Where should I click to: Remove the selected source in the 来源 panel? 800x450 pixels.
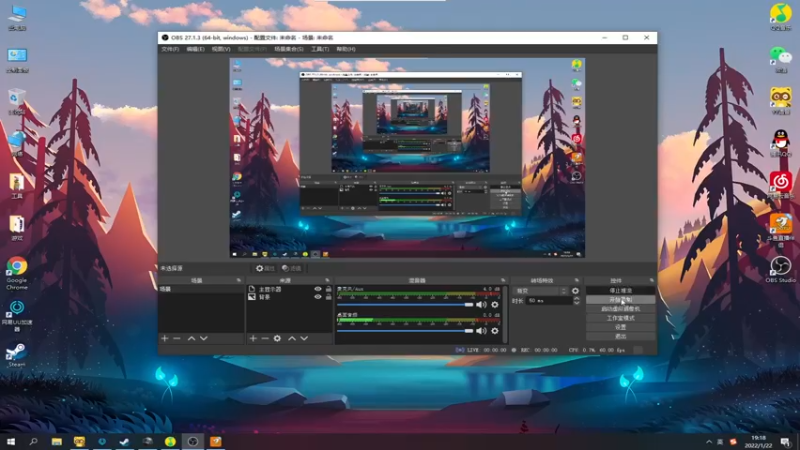pos(265,338)
